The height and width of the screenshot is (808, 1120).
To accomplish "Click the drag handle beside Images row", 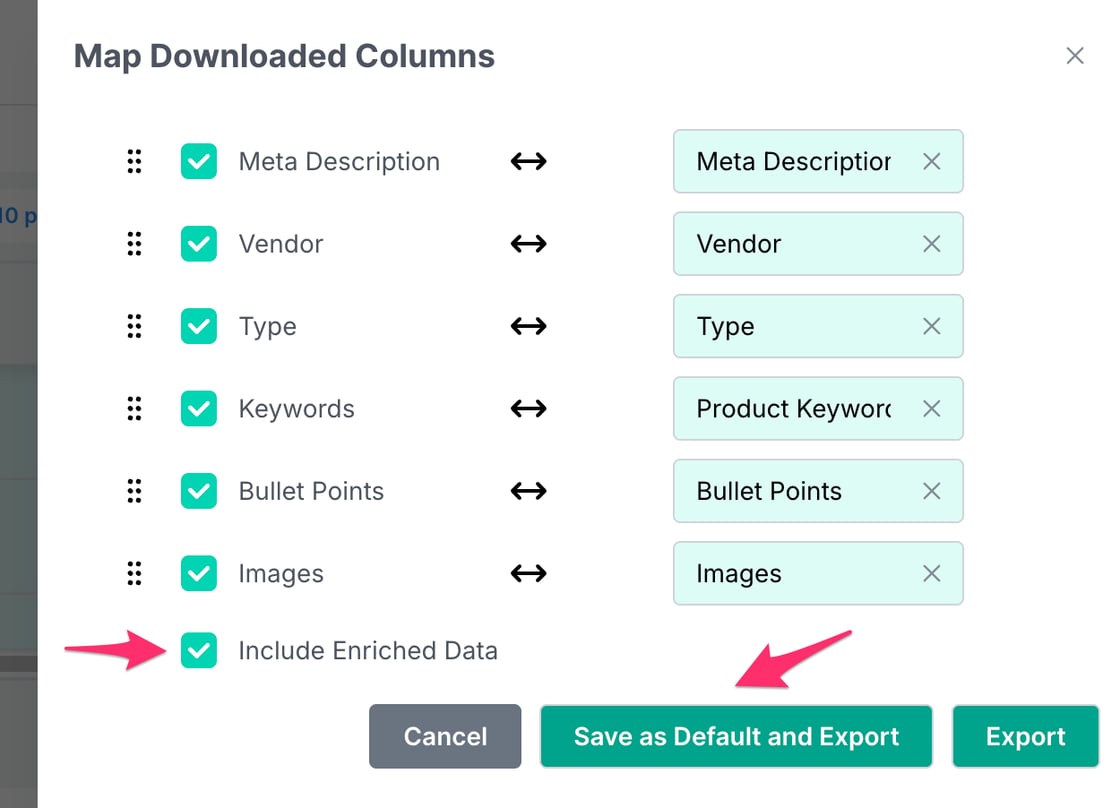I will 134,574.
